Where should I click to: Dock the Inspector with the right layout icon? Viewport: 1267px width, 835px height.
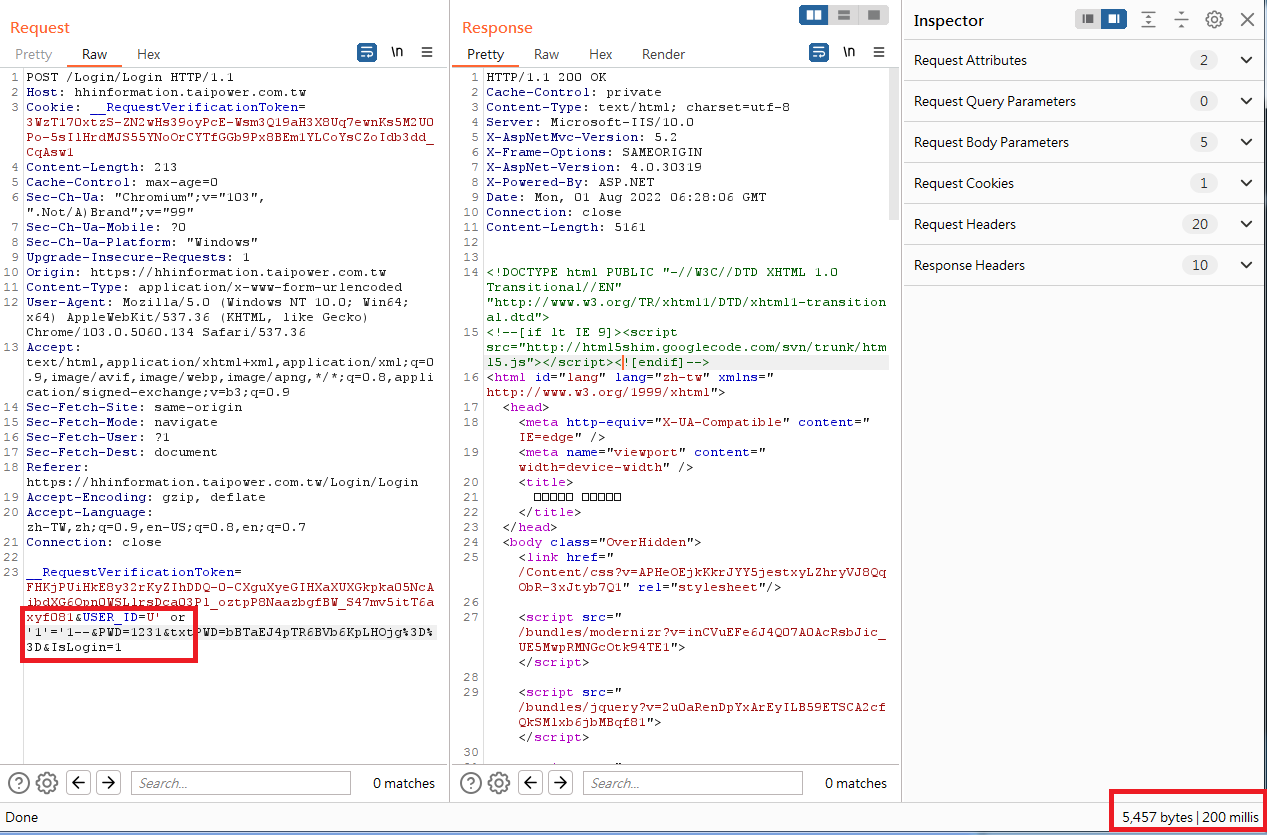coord(1114,20)
